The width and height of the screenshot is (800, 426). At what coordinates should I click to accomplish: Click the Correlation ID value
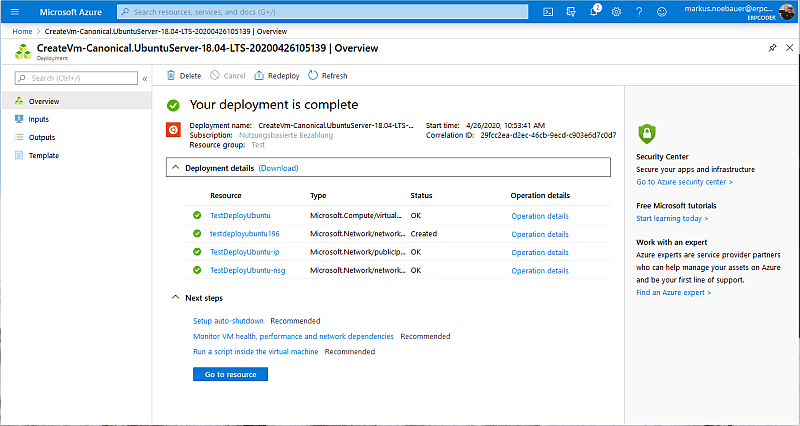click(548, 135)
